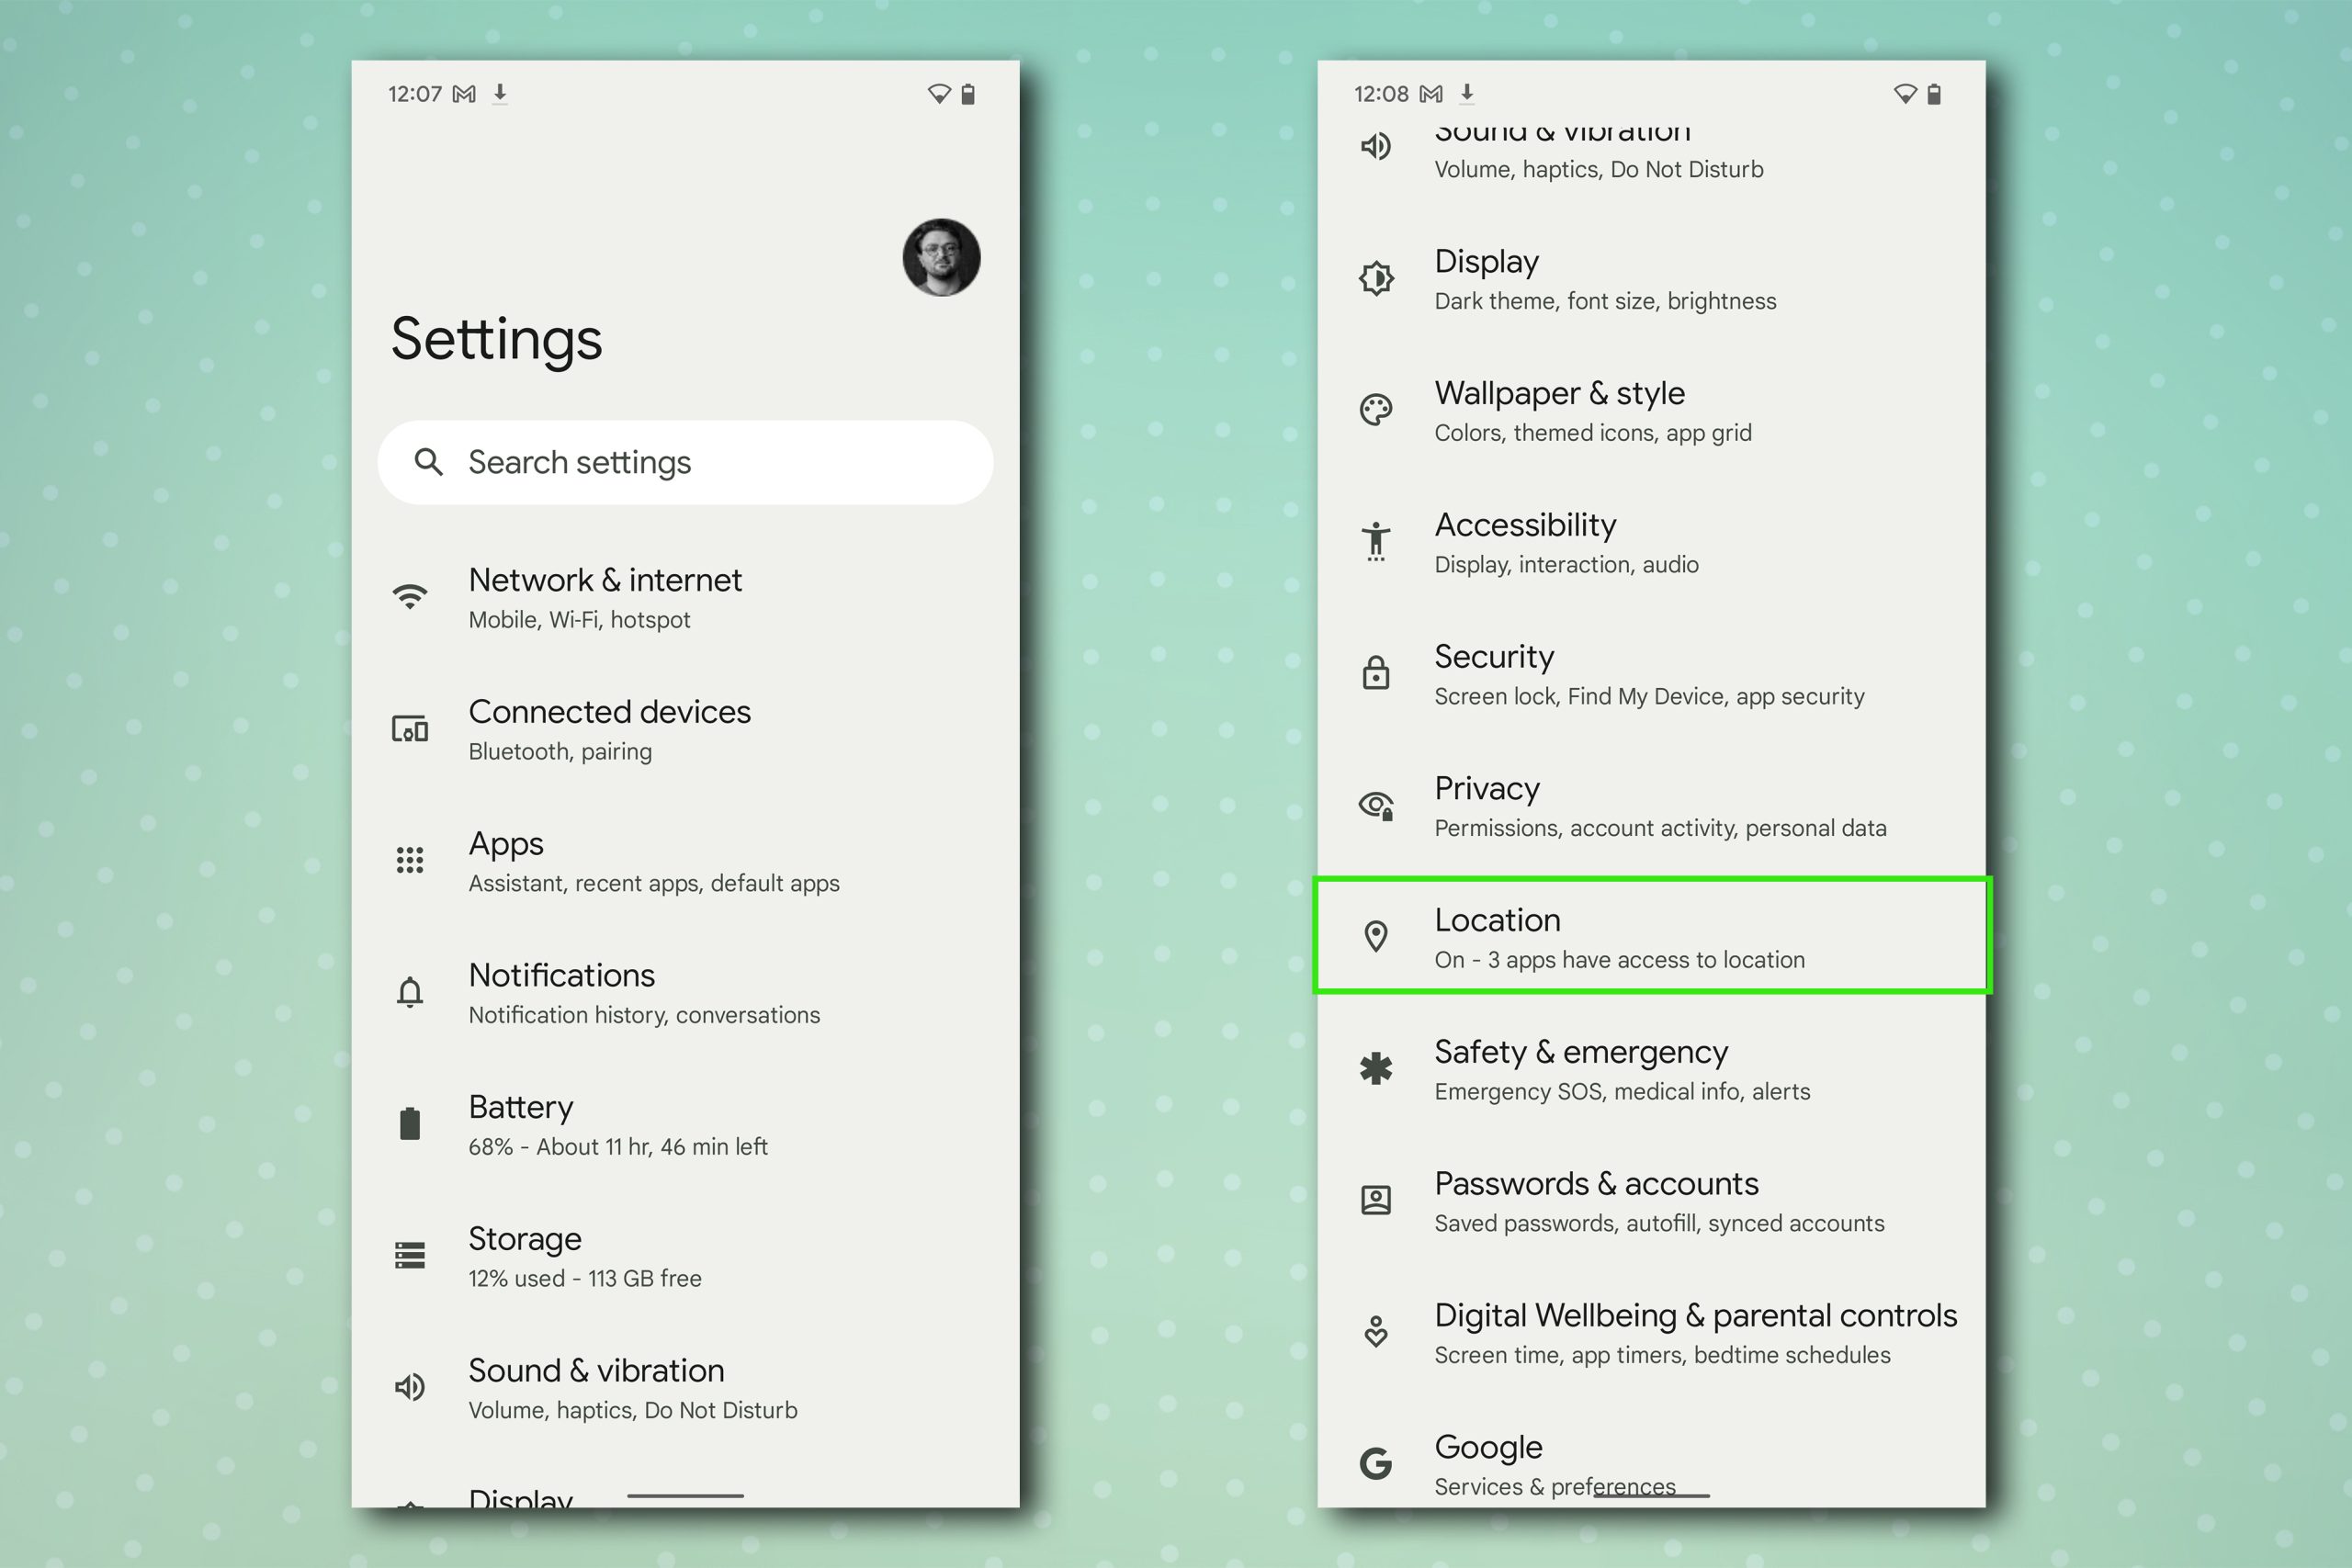Tap the Privacy eye icon
Image resolution: width=2352 pixels, height=1568 pixels.
coord(1376,805)
